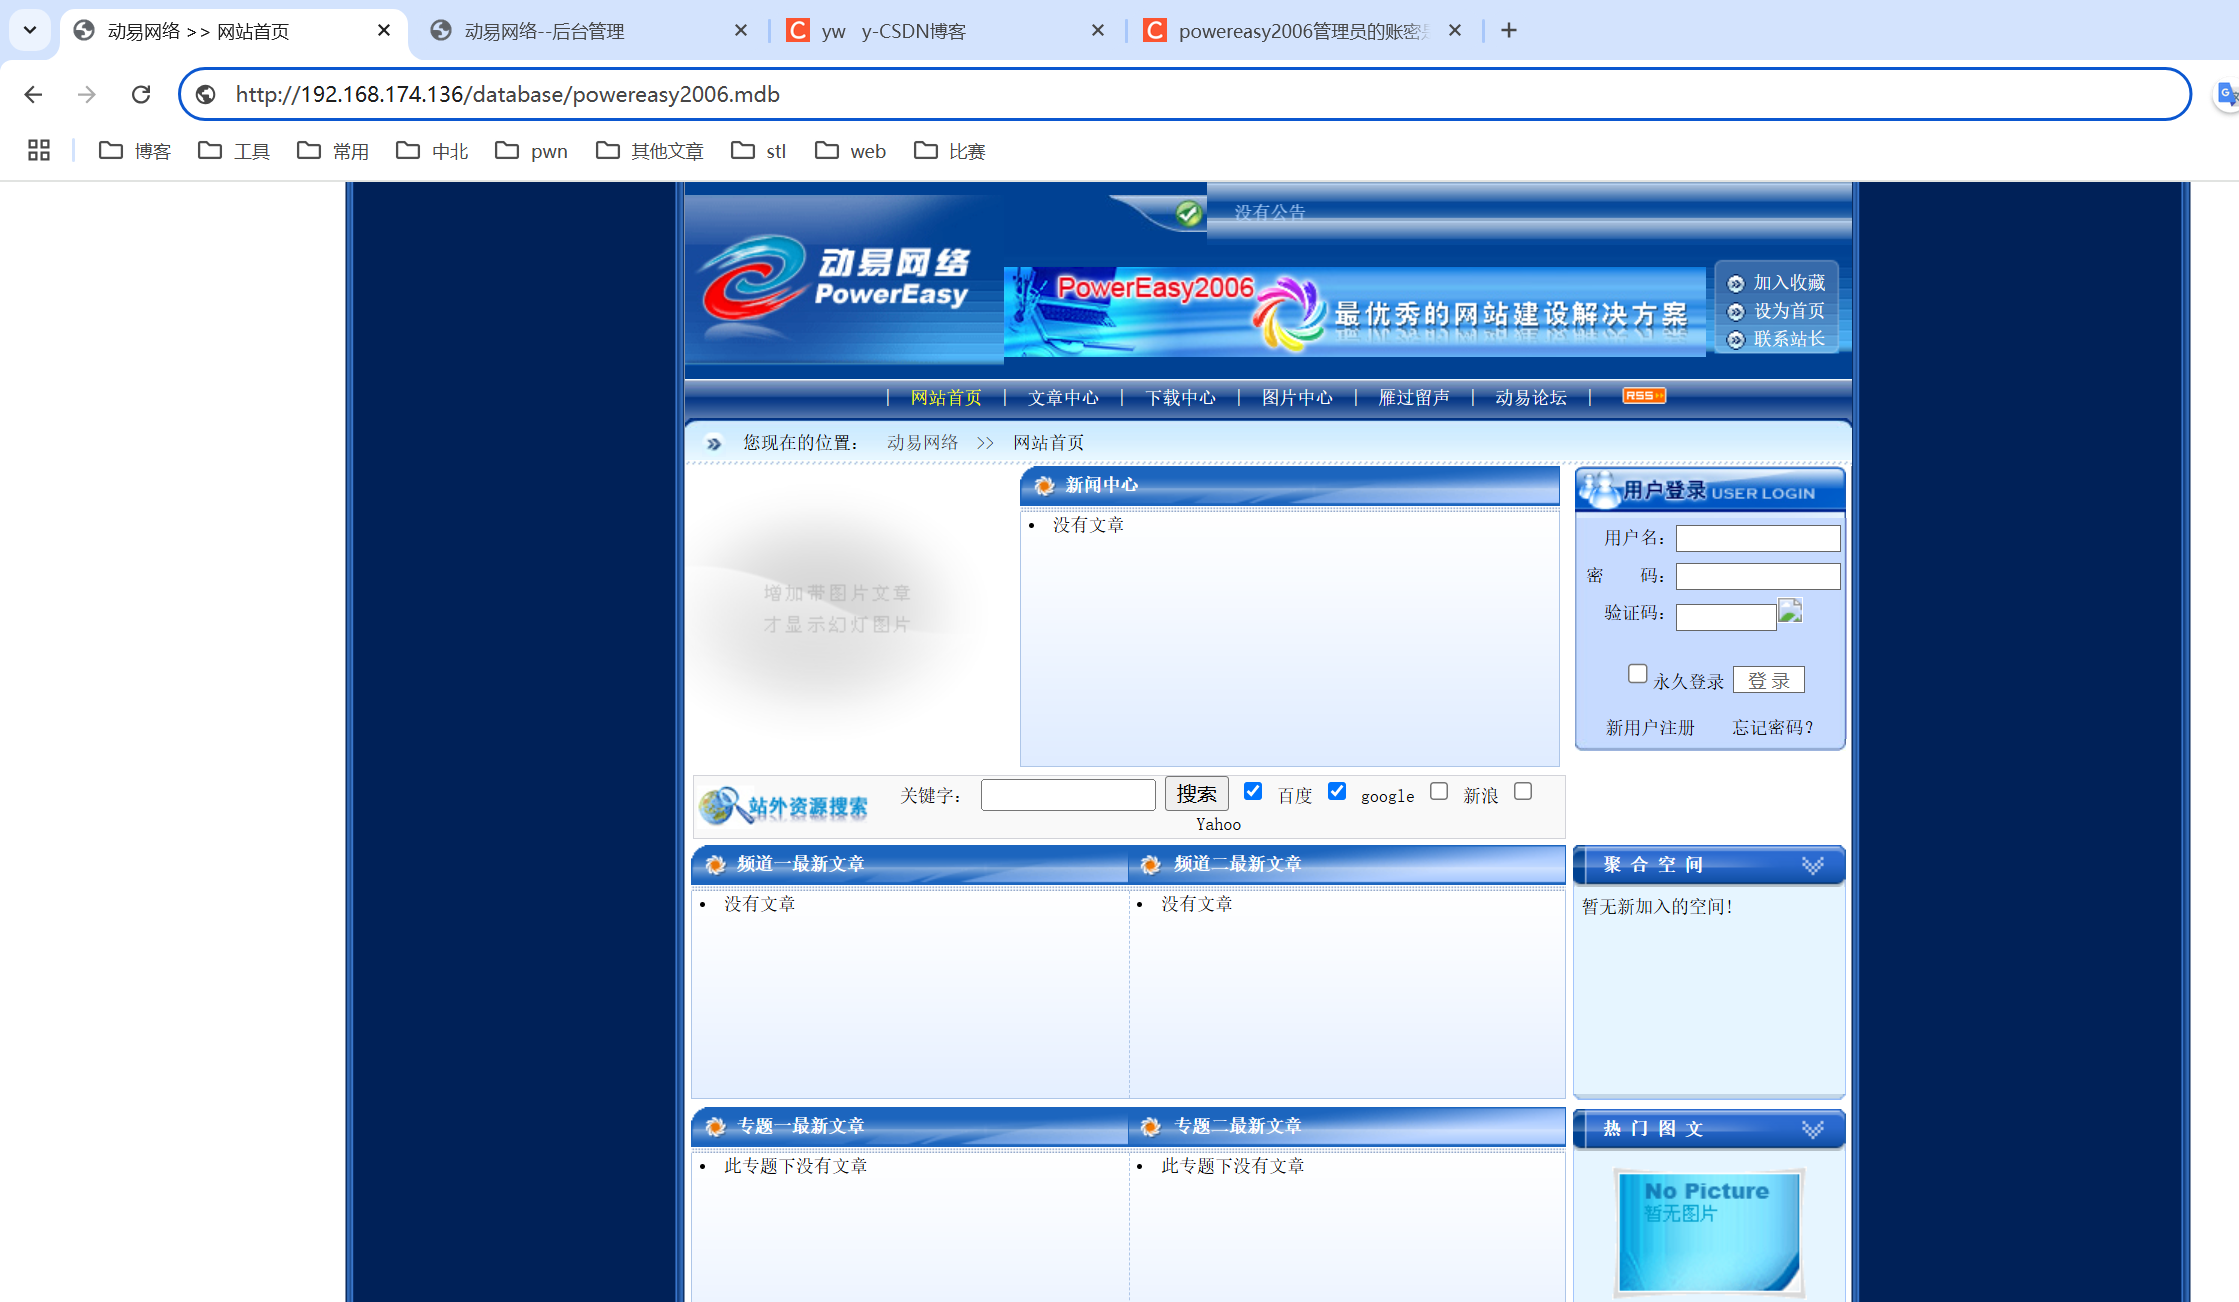Screen dimensions: 2239x1302
Task: Open 下载中心 in navigation menu
Action: coord(1180,398)
